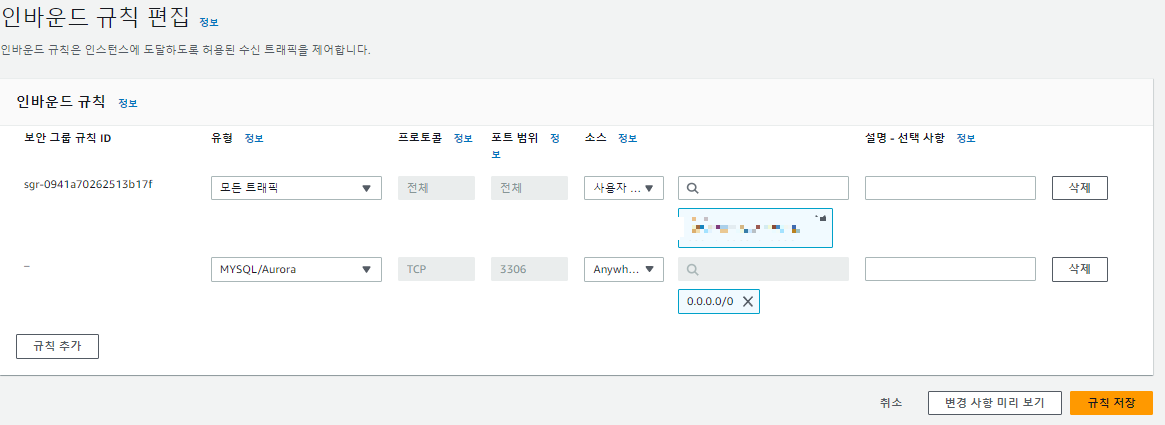This screenshot has height=425, width=1165.
Task: Click the 보안 그룹 규칙 ID column header
Action: (68, 138)
